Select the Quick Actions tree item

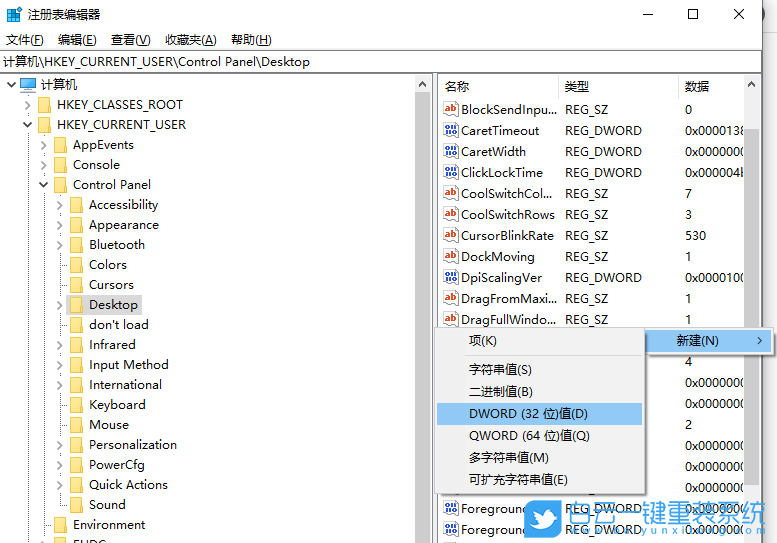(128, 485)
